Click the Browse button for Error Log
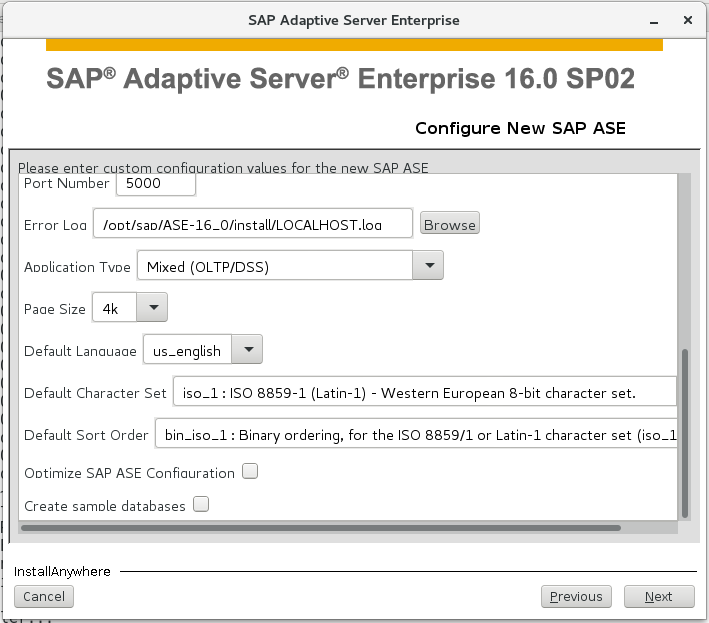This screenshot has height=623, width=709. (x=449, y=223)
